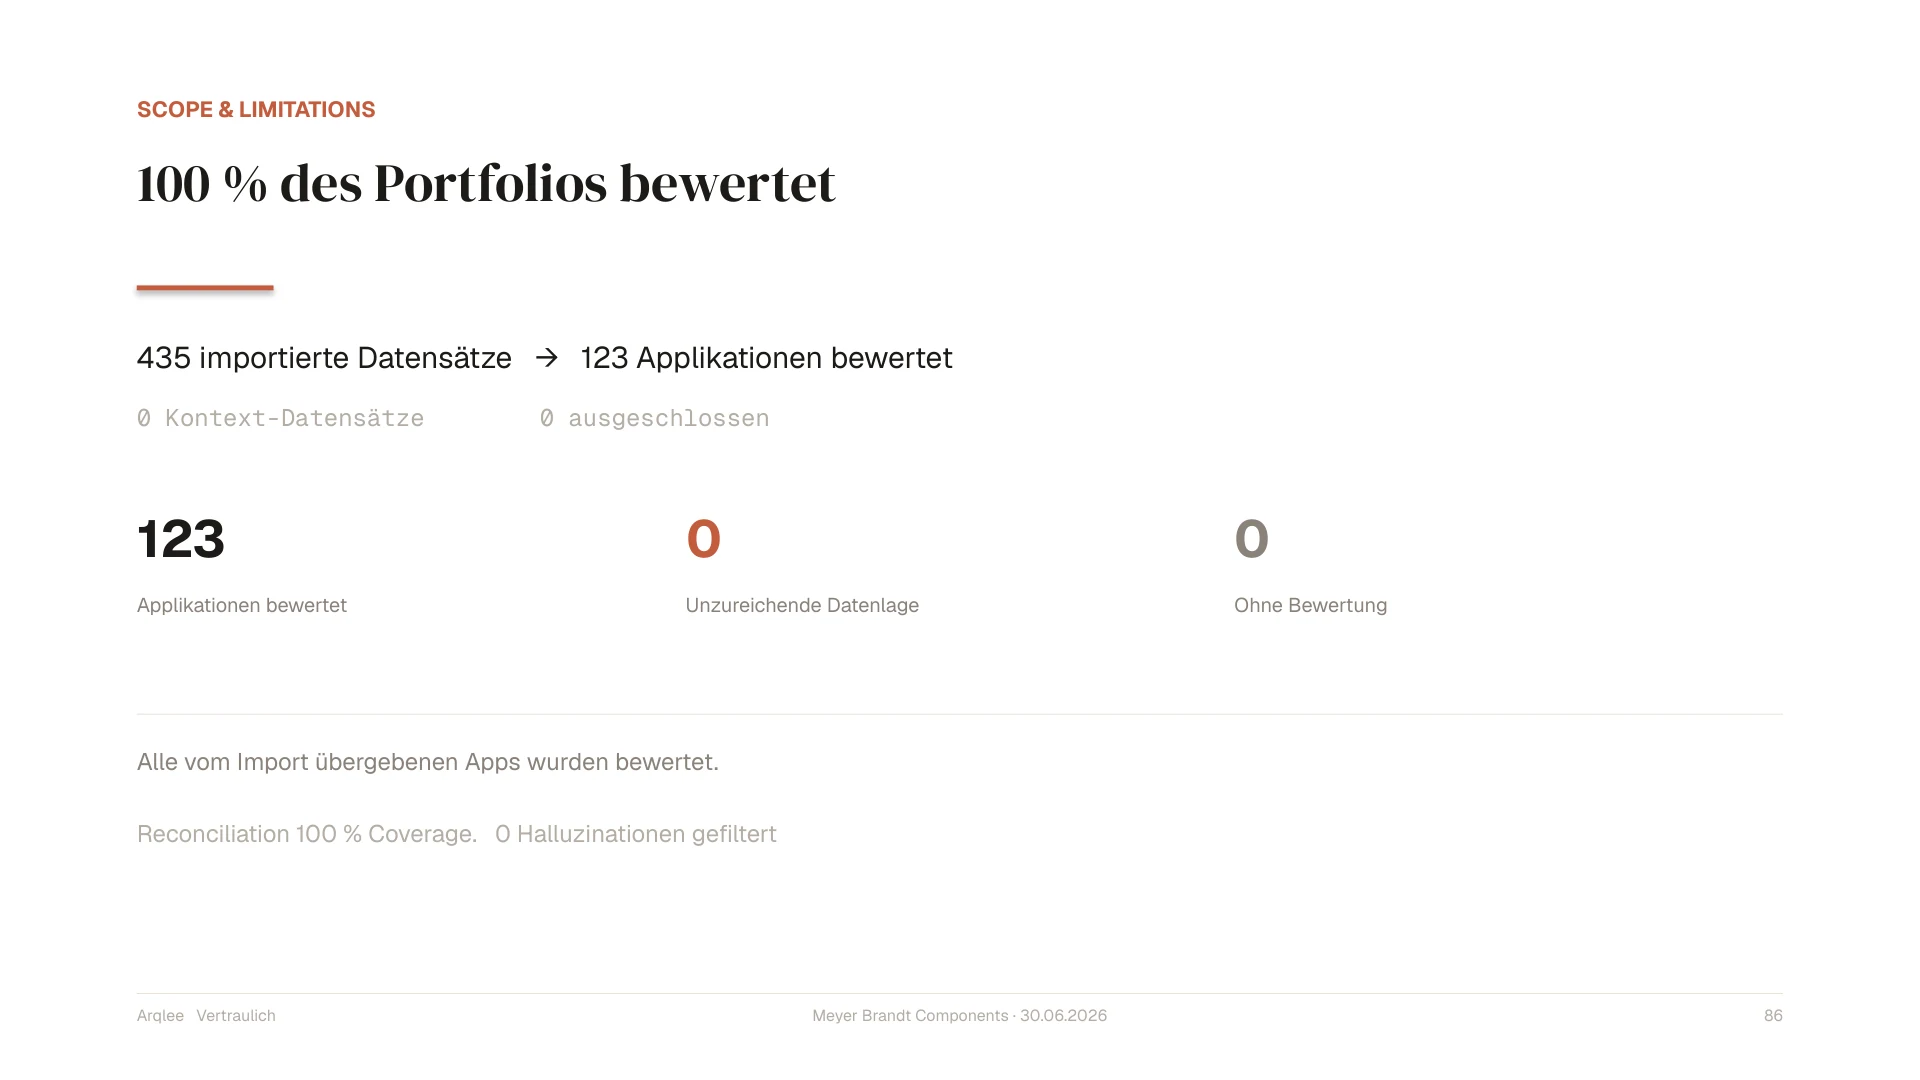Click the sentence Alle vom Import übergebenen Apps
Image resolution: width=1920 pixels, height=1080 pixels.
[428, 762]
